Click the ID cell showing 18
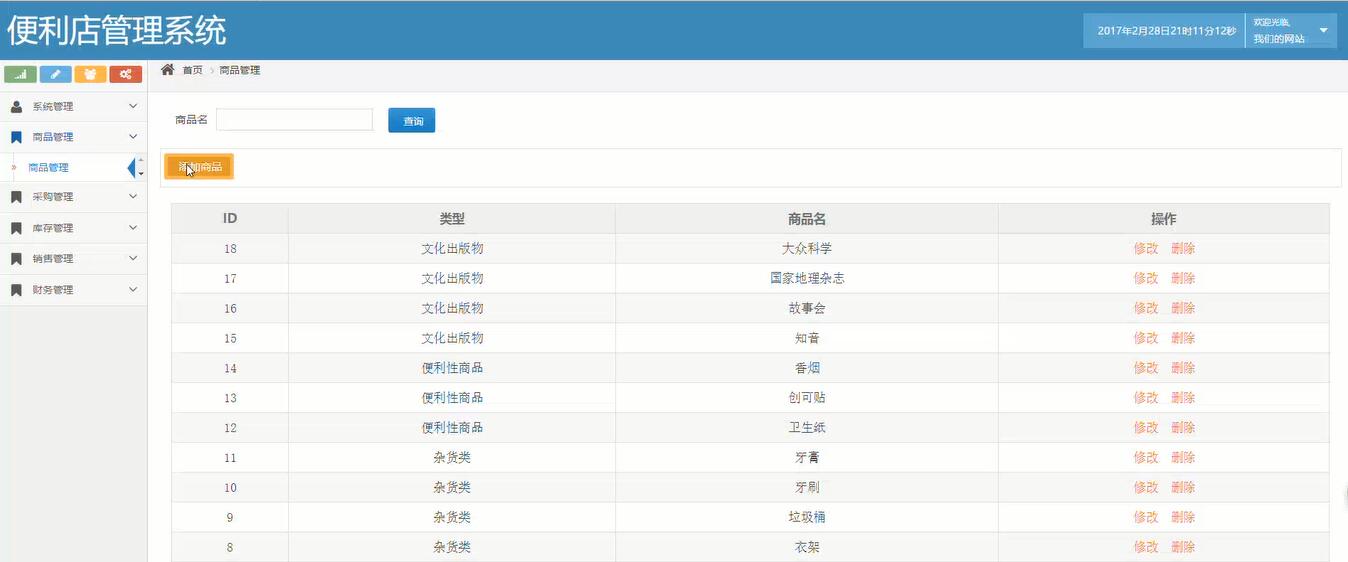 coord(230,249)
